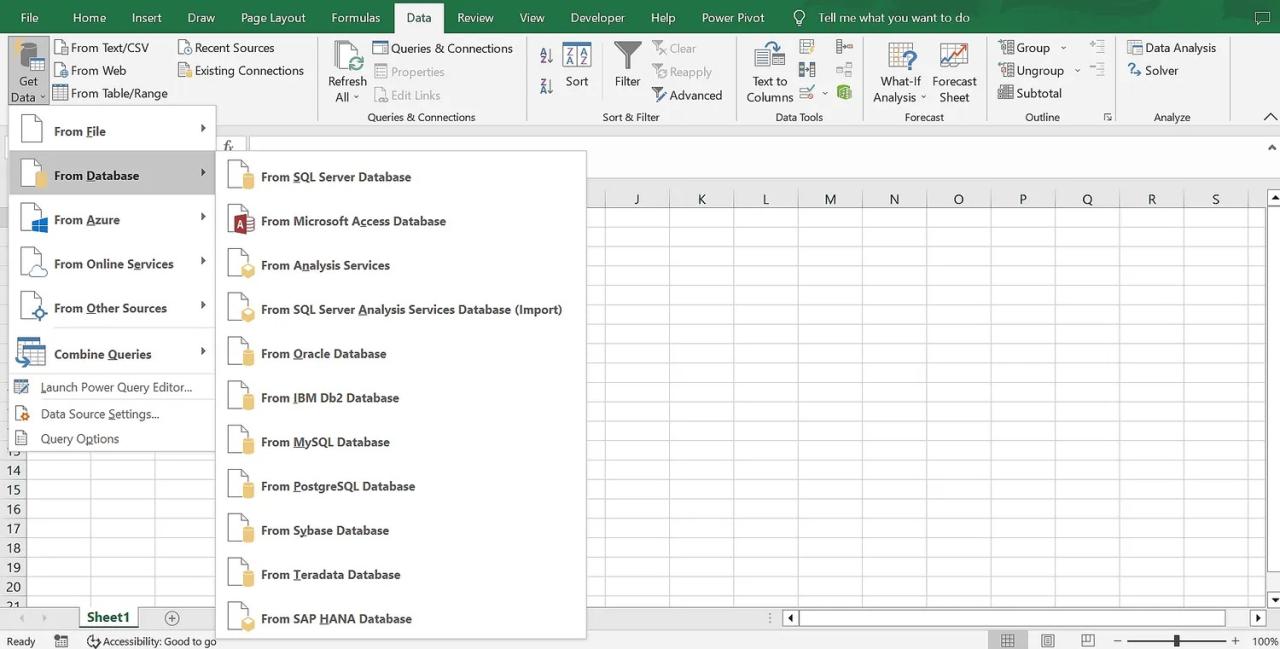Switch to Page Break Preview view
This screenshot has width=1280, height=649.
(x=1088, y=641)
